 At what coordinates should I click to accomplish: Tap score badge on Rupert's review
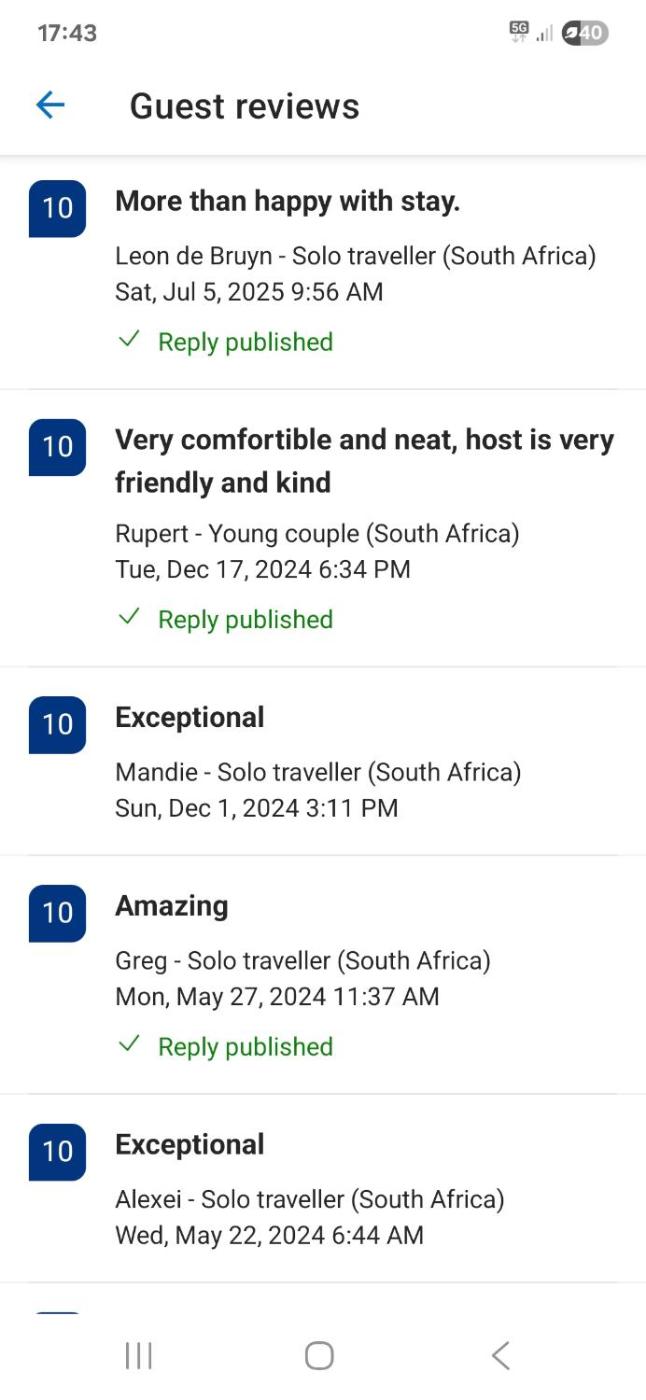tap(57, 446)
